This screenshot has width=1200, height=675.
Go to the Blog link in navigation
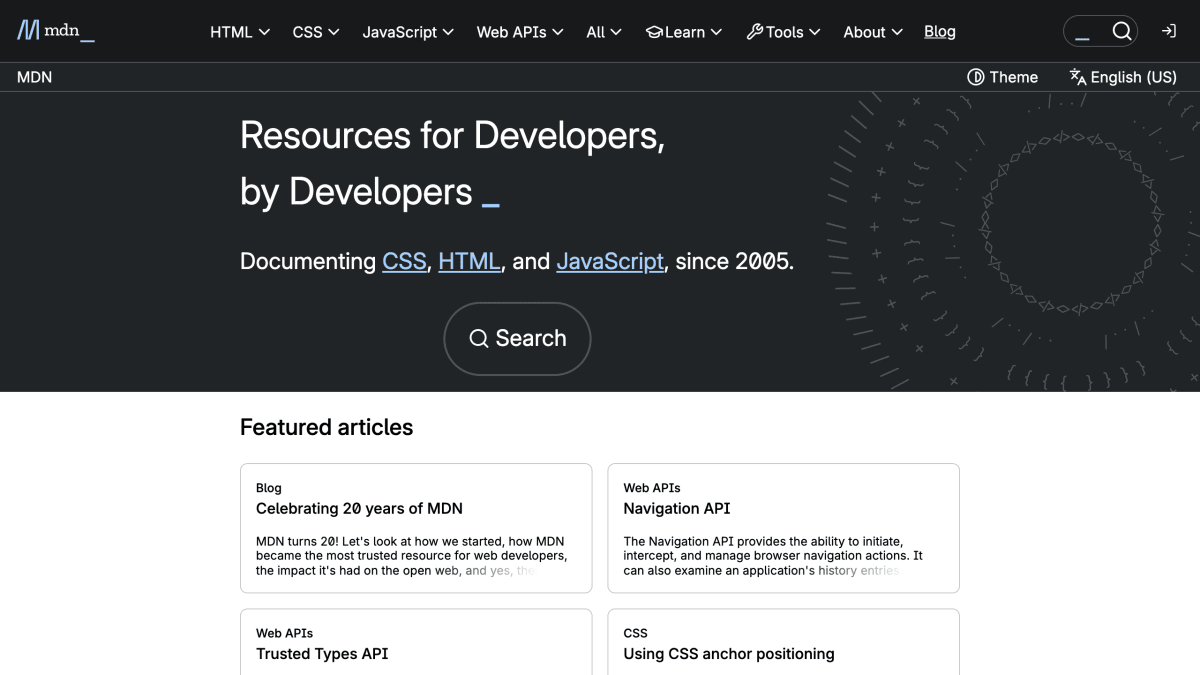coord(940,31)
